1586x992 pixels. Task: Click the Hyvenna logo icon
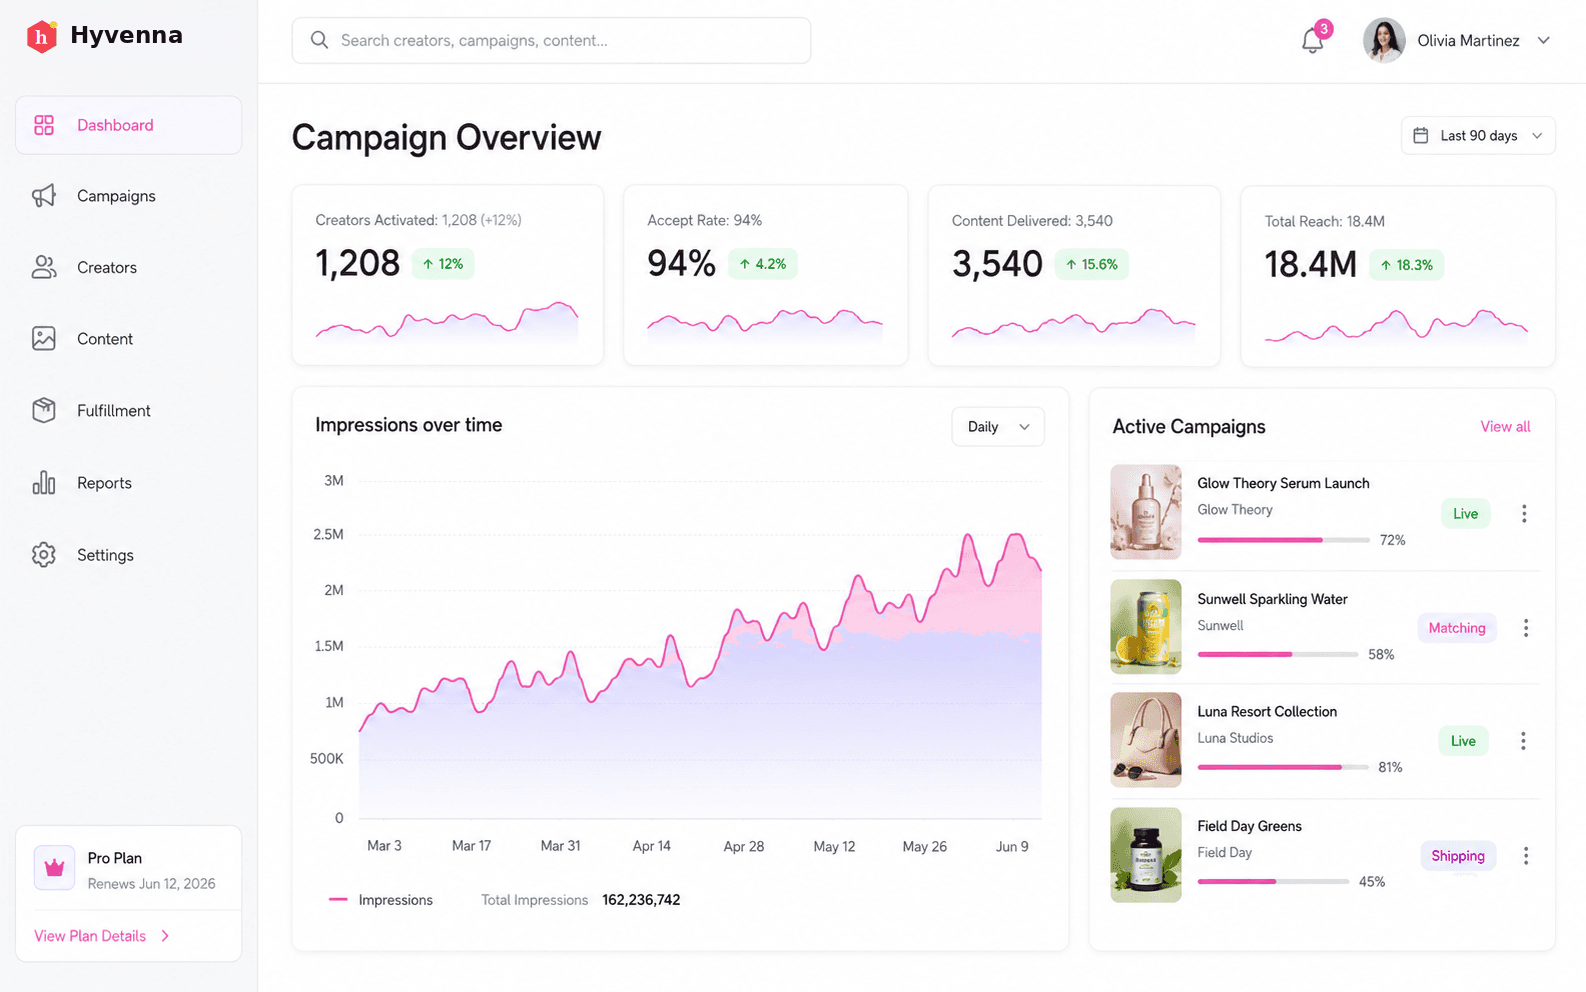coord(41,37)
